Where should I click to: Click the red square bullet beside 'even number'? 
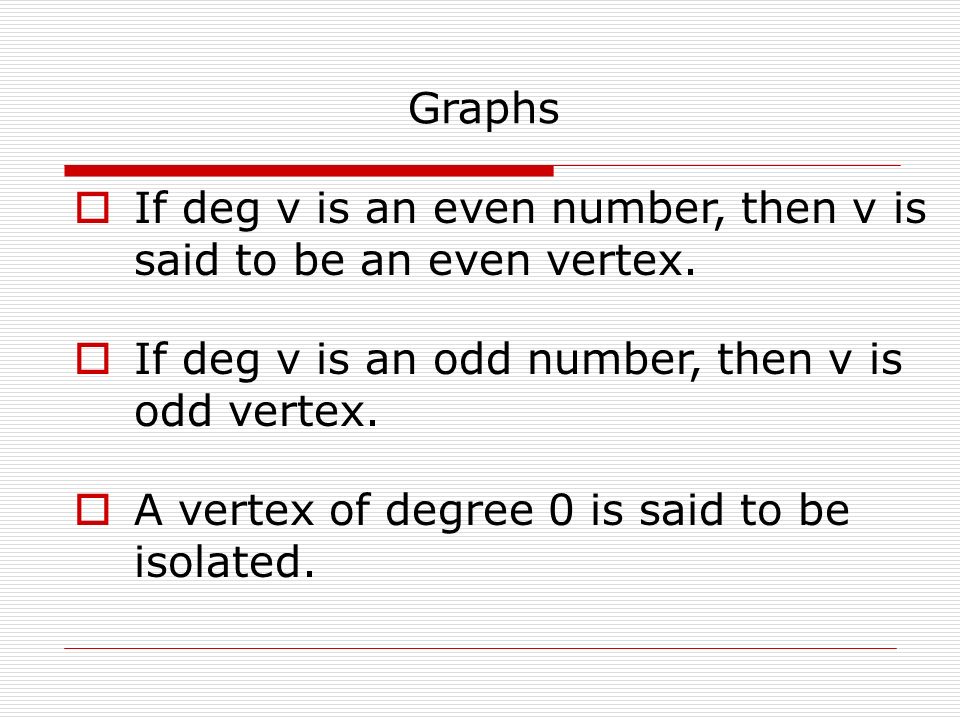pyautogui.click(x=92, y=208)
